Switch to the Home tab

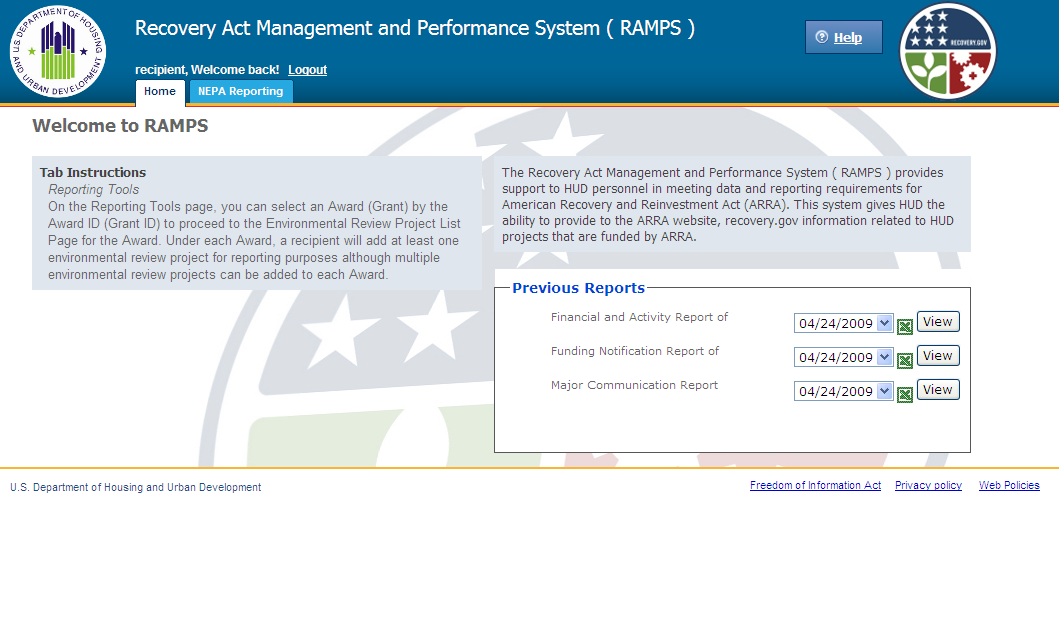(x=160, y=92)
